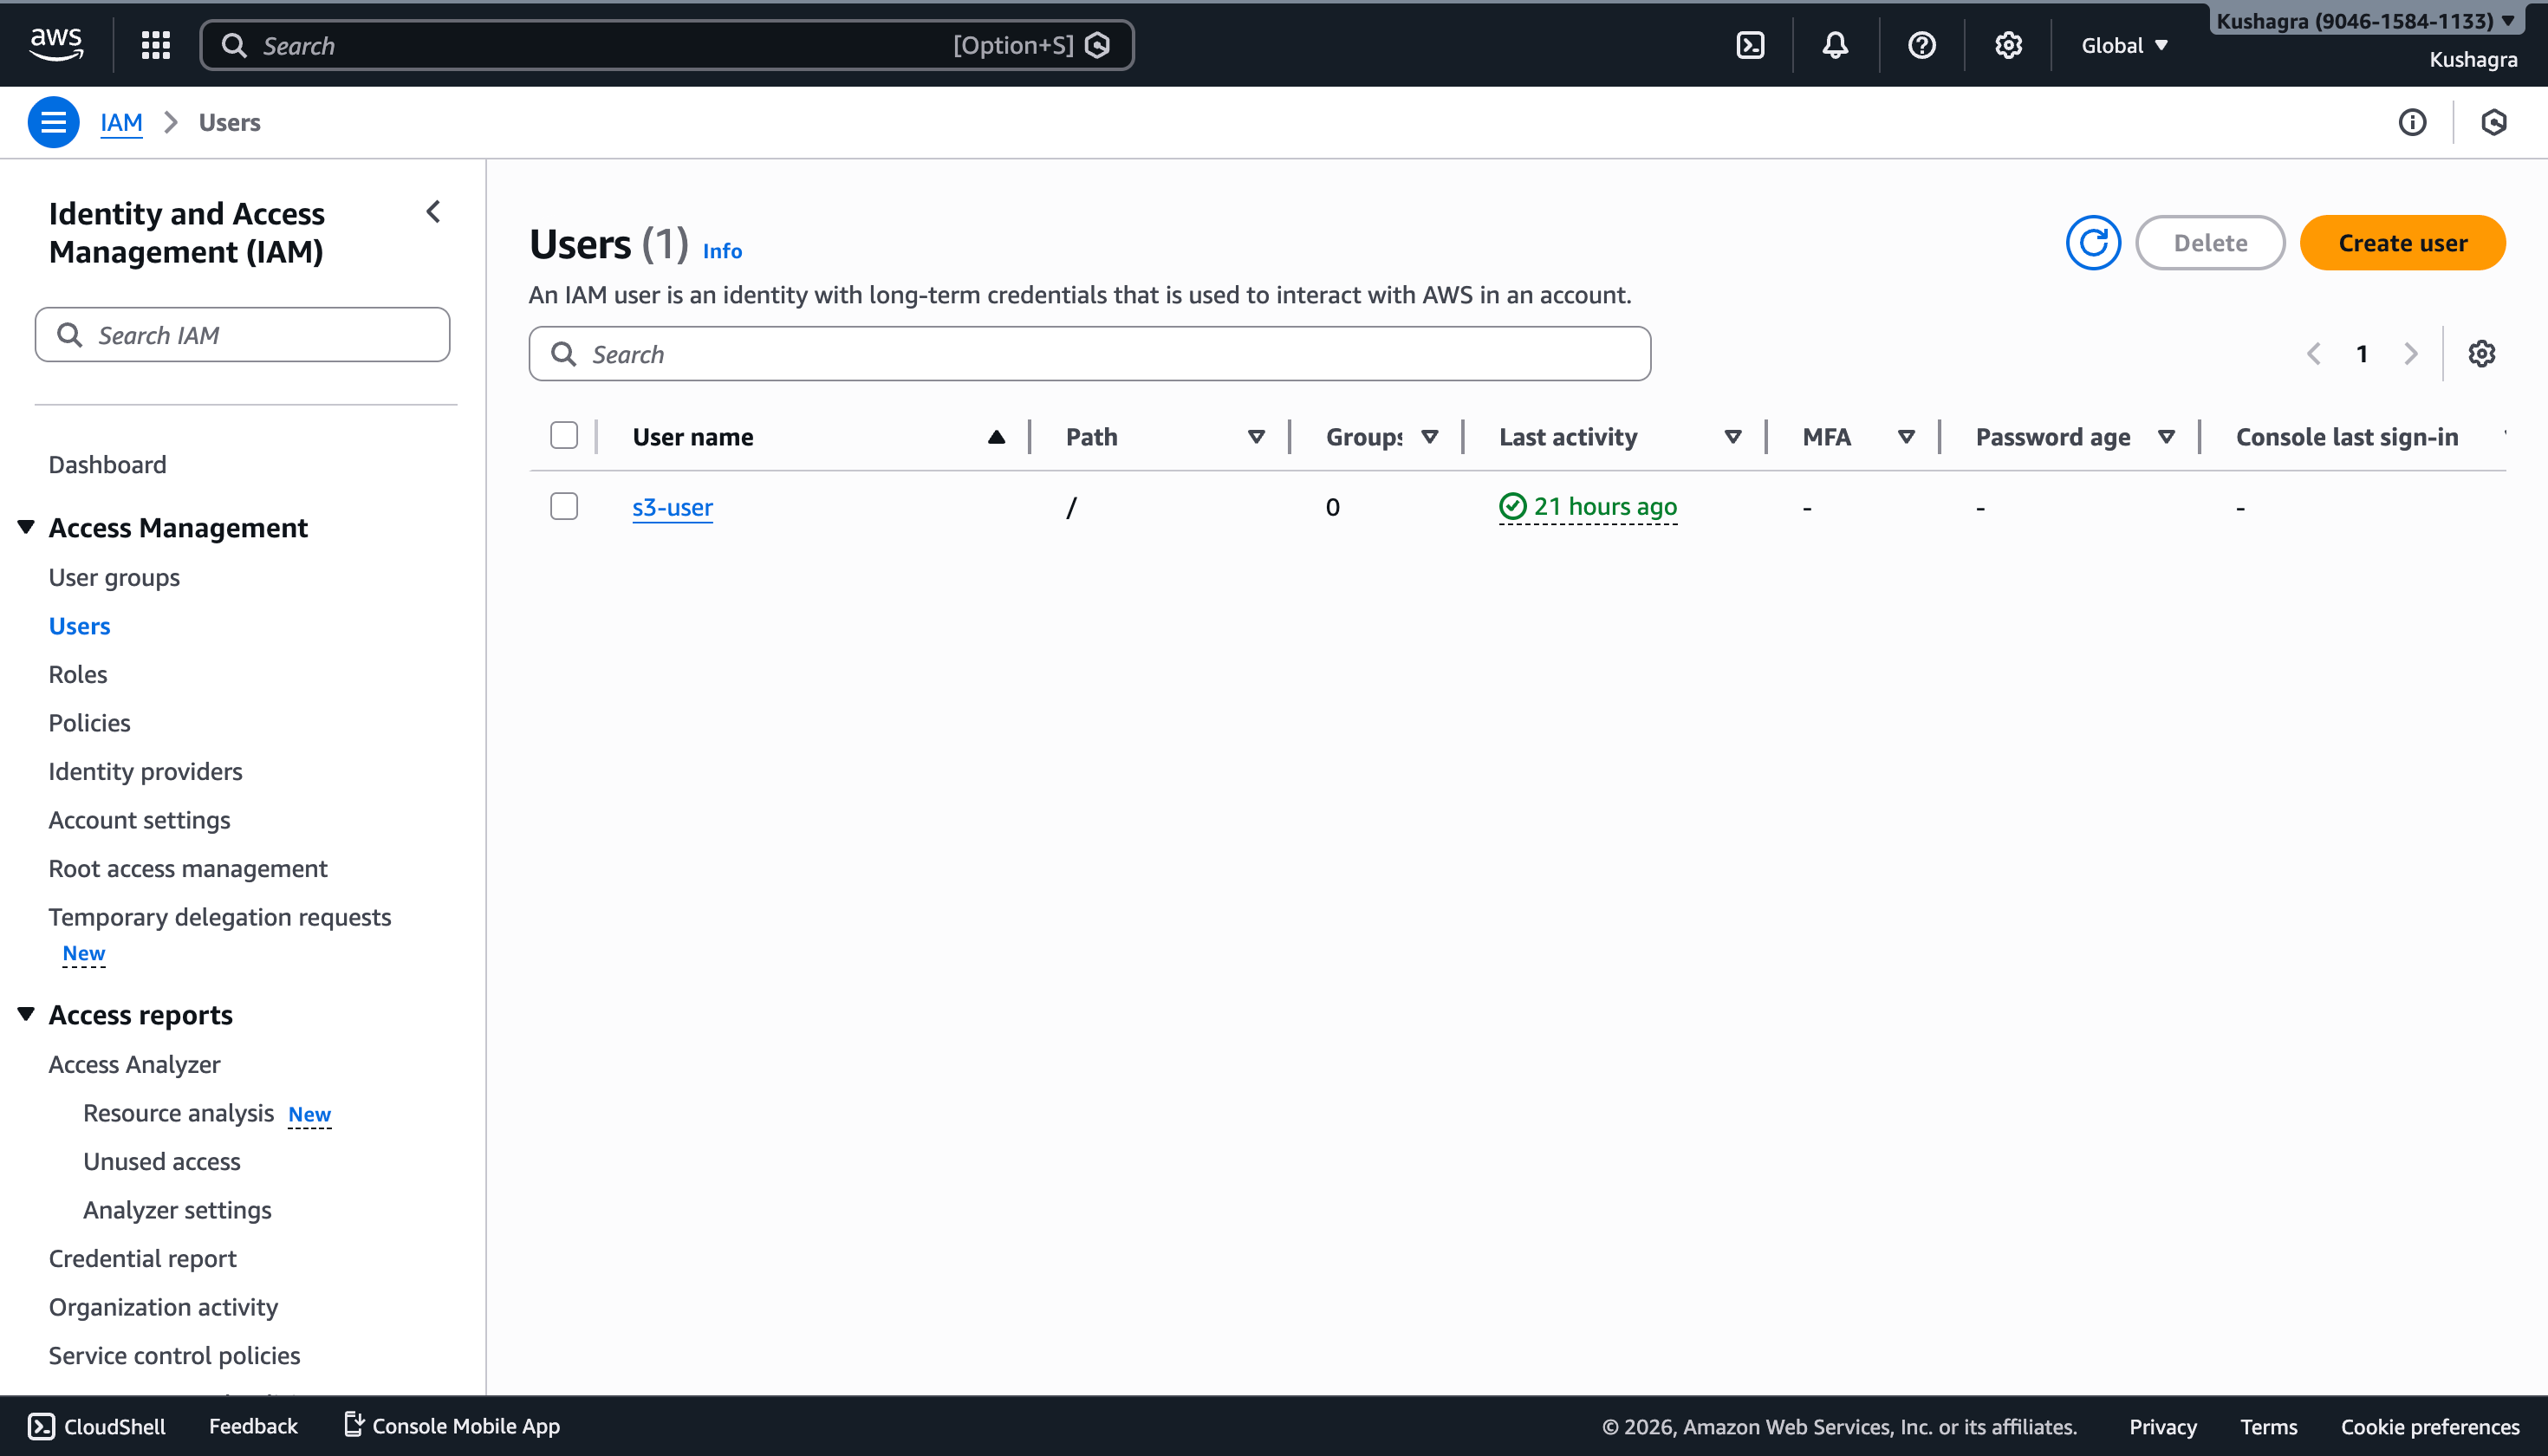This screenshot has width=2548, height=1456.
Task: Open Organization activity in sidebar
Action: click(x=163, y=1307)
